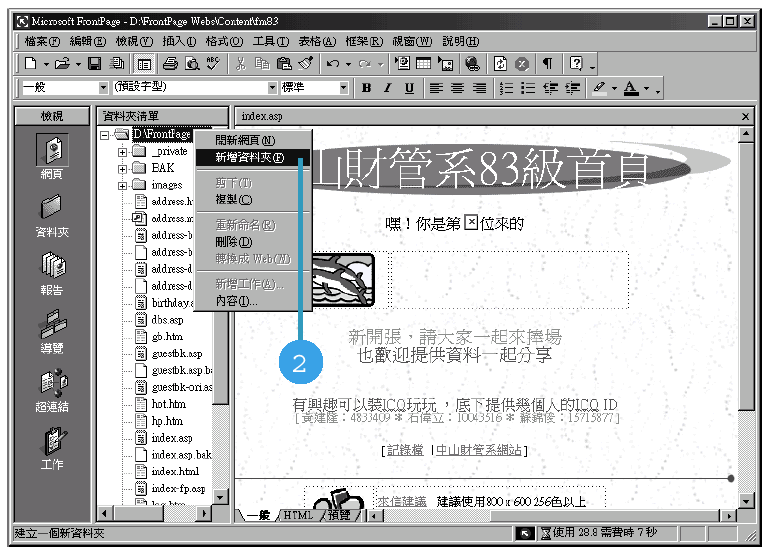Open the 網頁 Page view
Viewport: 771px width, 554px height.
[52, 157]
